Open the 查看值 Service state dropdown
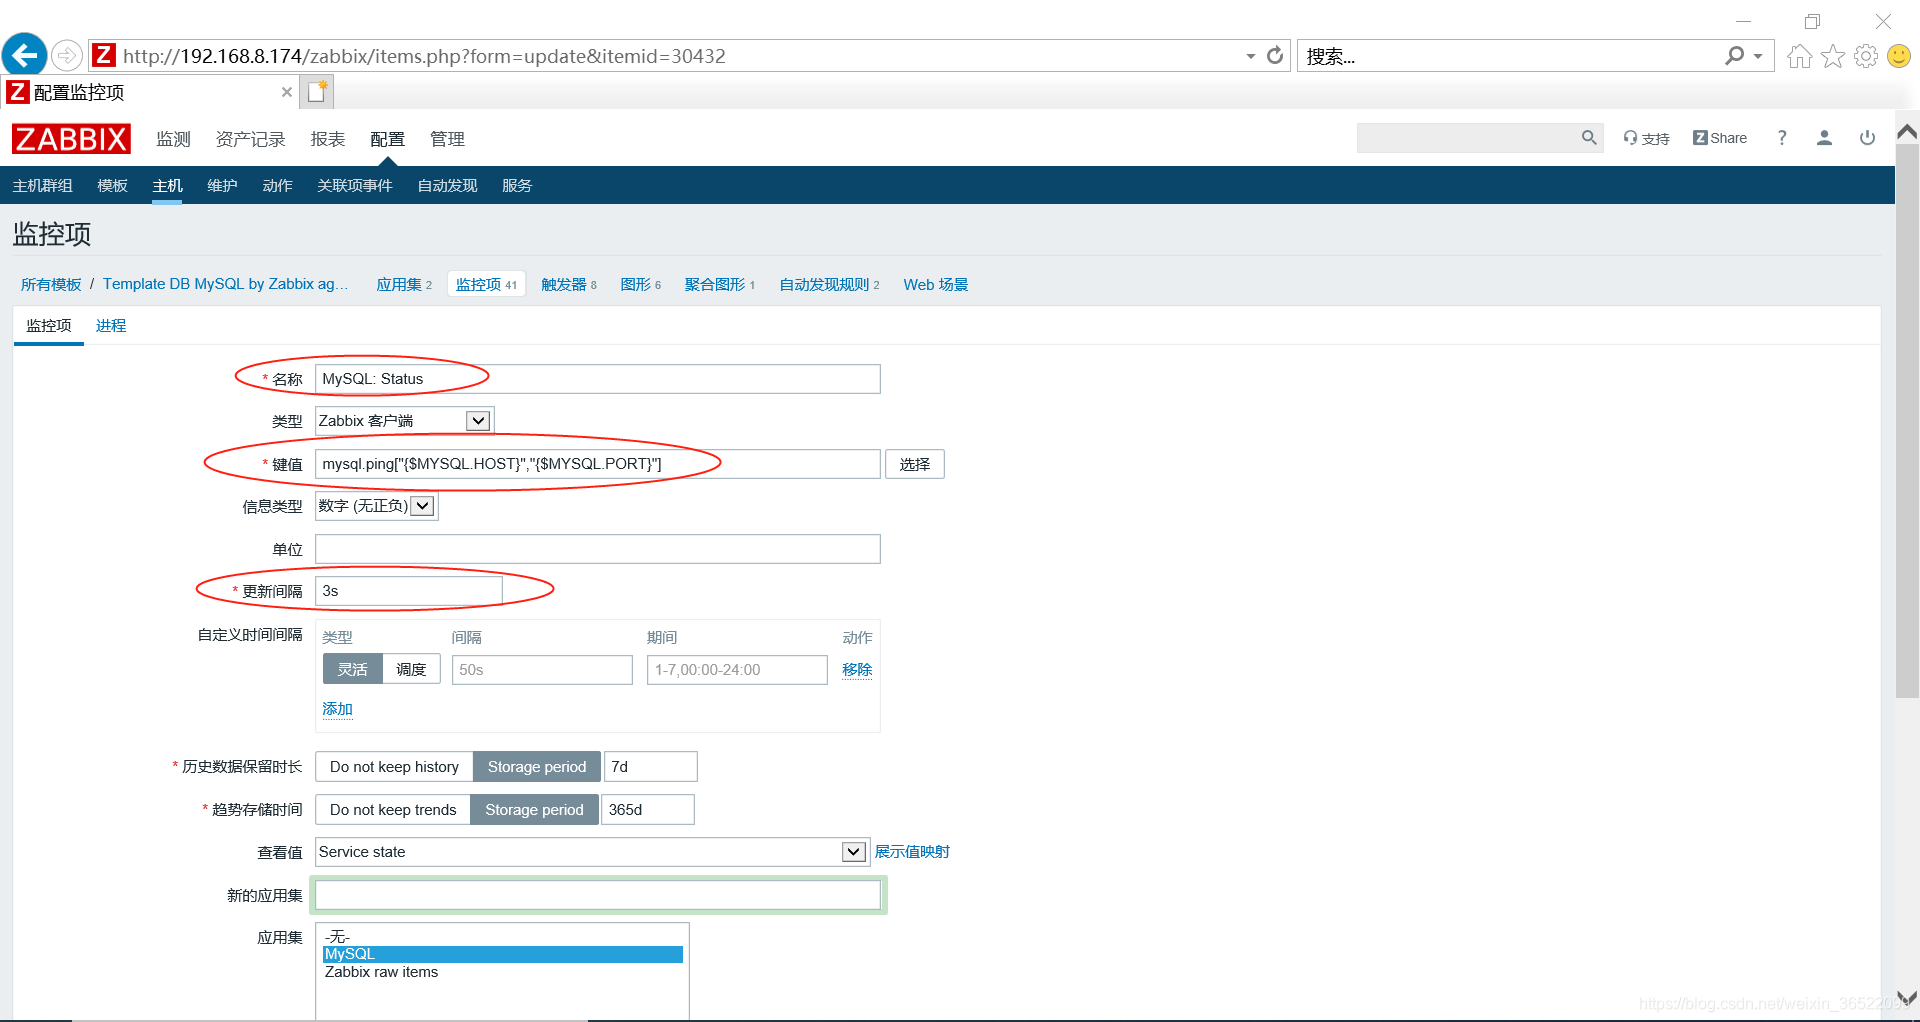Viewport: 1920px width, 1022px height. pyautogui.click(x=591, y=852)
